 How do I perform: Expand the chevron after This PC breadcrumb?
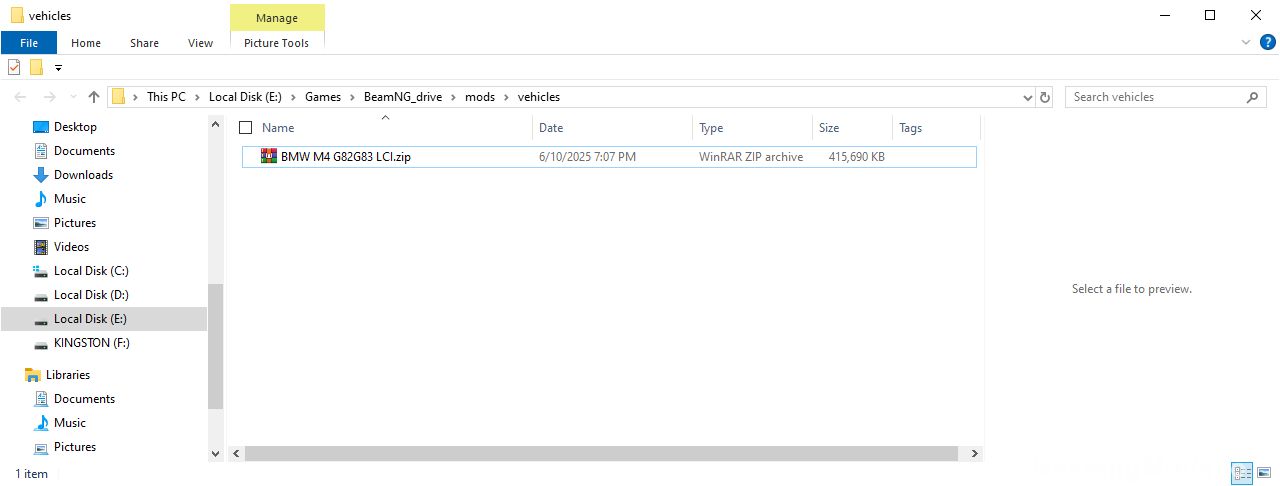(197, 97)
